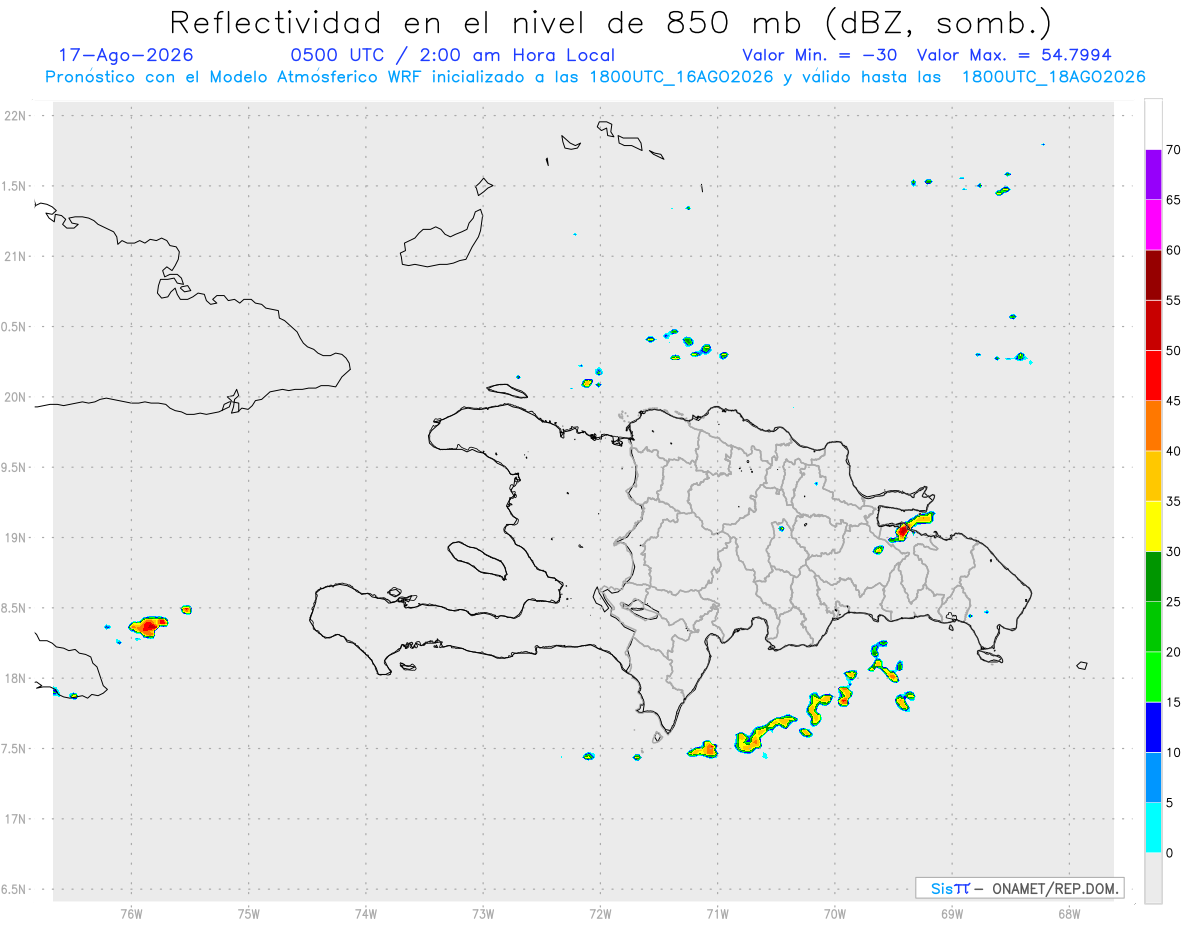Click the date '17-Ago-2026'

point(126,55)
